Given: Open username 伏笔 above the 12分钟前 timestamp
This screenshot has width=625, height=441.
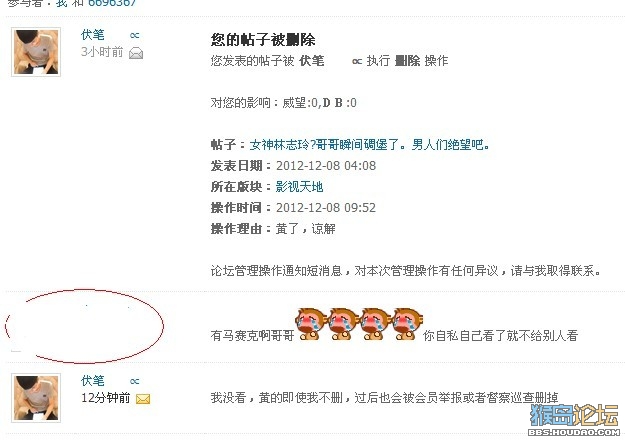Looking at the screenshot, I should tap(93, 381).
